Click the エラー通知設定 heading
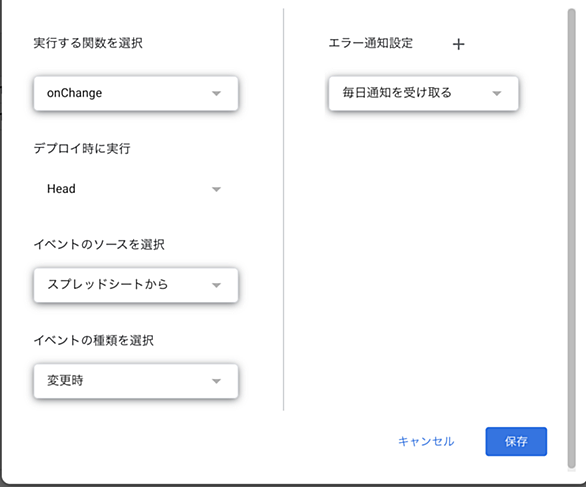 click(371, 43)
